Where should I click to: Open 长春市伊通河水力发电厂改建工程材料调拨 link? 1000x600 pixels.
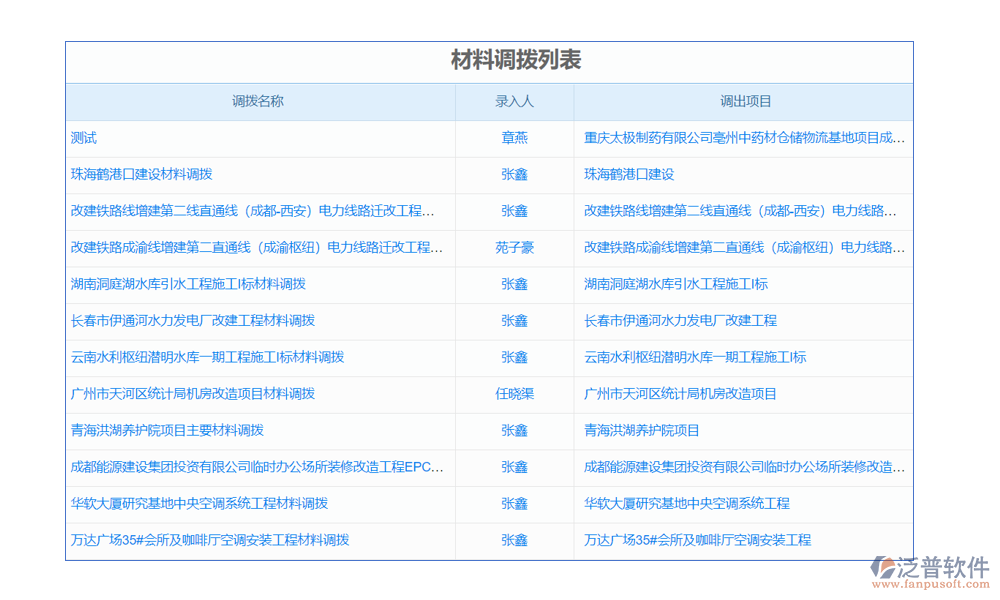click(x=193, y=321)
